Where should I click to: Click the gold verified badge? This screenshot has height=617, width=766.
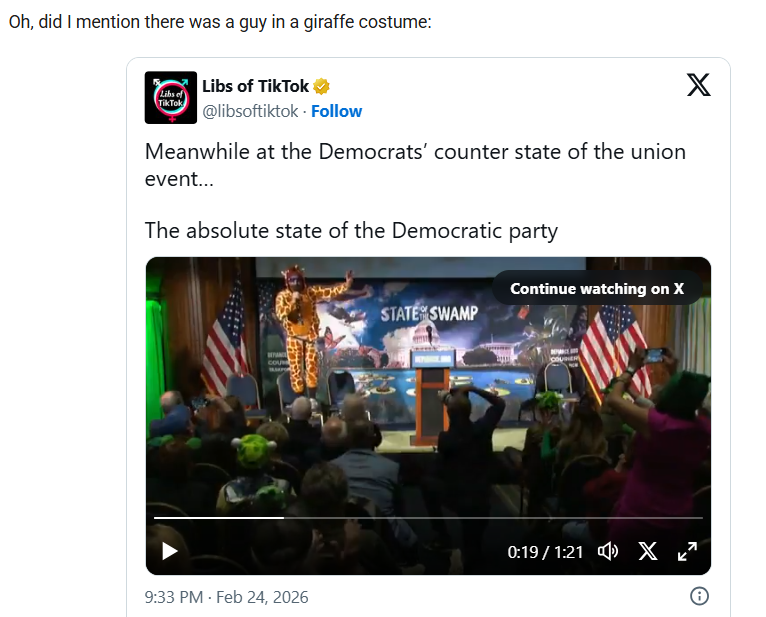coord(323,87)
